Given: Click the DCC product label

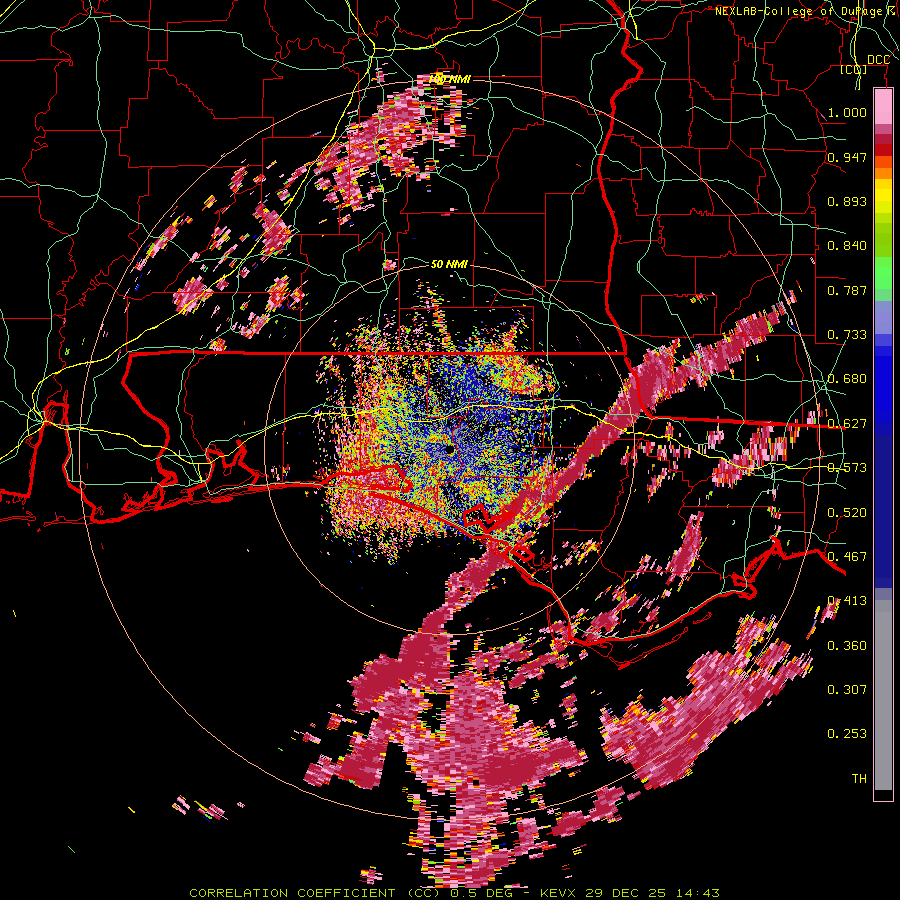Looking at the screenshot, I should pyautogui.click(x=878, y=60).
